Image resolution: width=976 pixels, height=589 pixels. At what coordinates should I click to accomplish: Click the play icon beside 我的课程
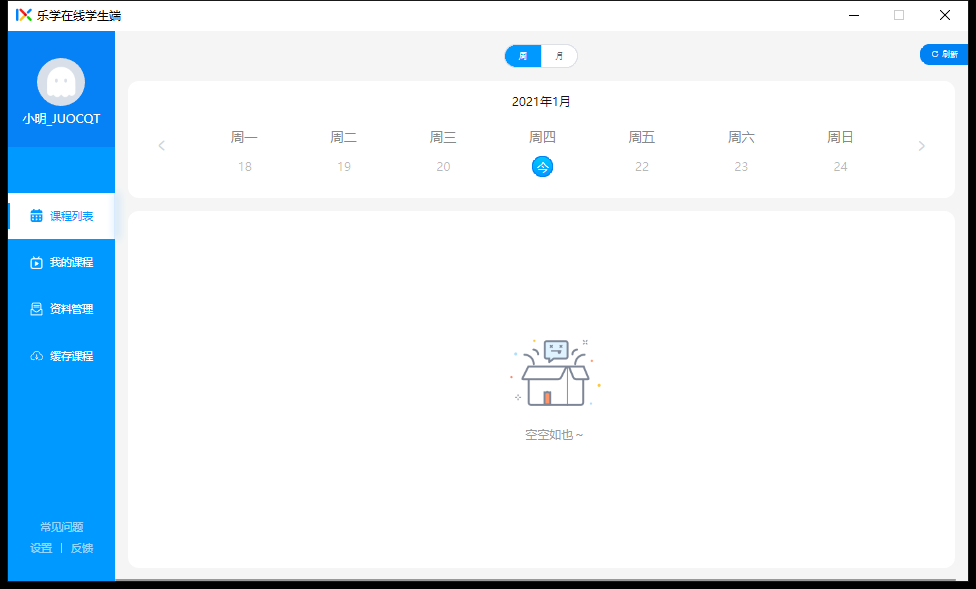coord(37,263)
